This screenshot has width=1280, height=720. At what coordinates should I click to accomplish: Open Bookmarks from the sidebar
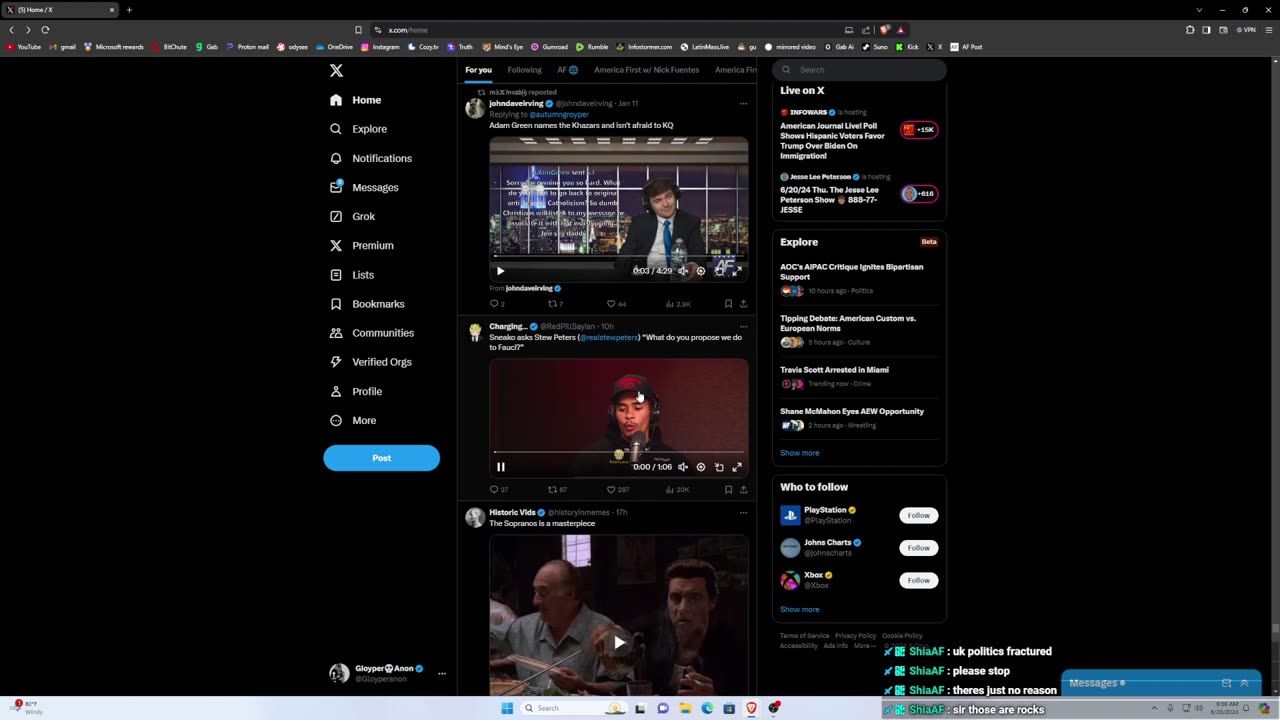(367, 304)
